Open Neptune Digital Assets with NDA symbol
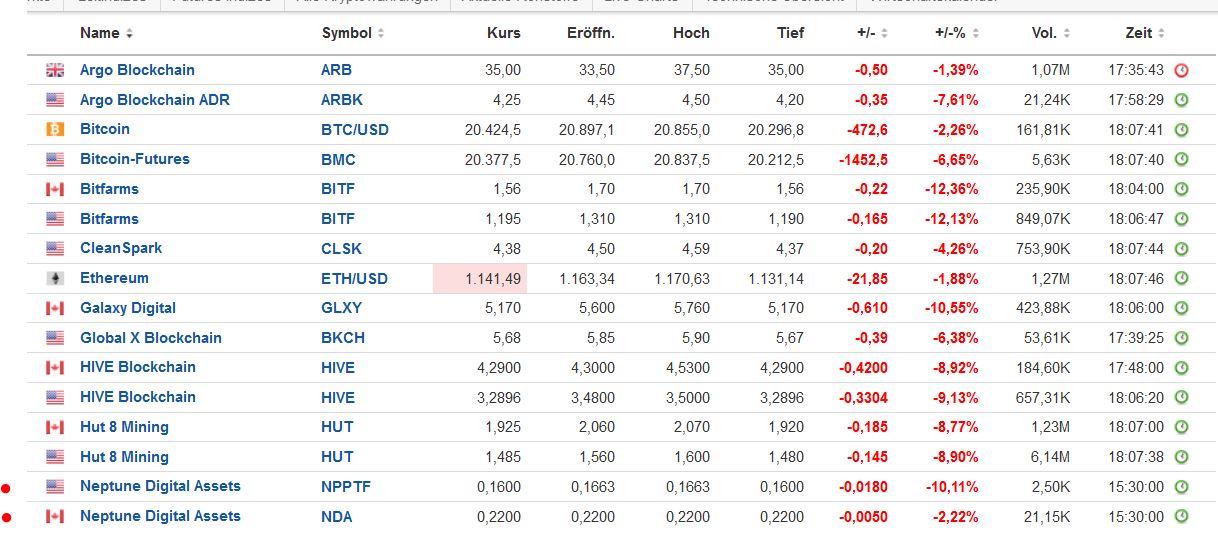 (x=160, y=516)
